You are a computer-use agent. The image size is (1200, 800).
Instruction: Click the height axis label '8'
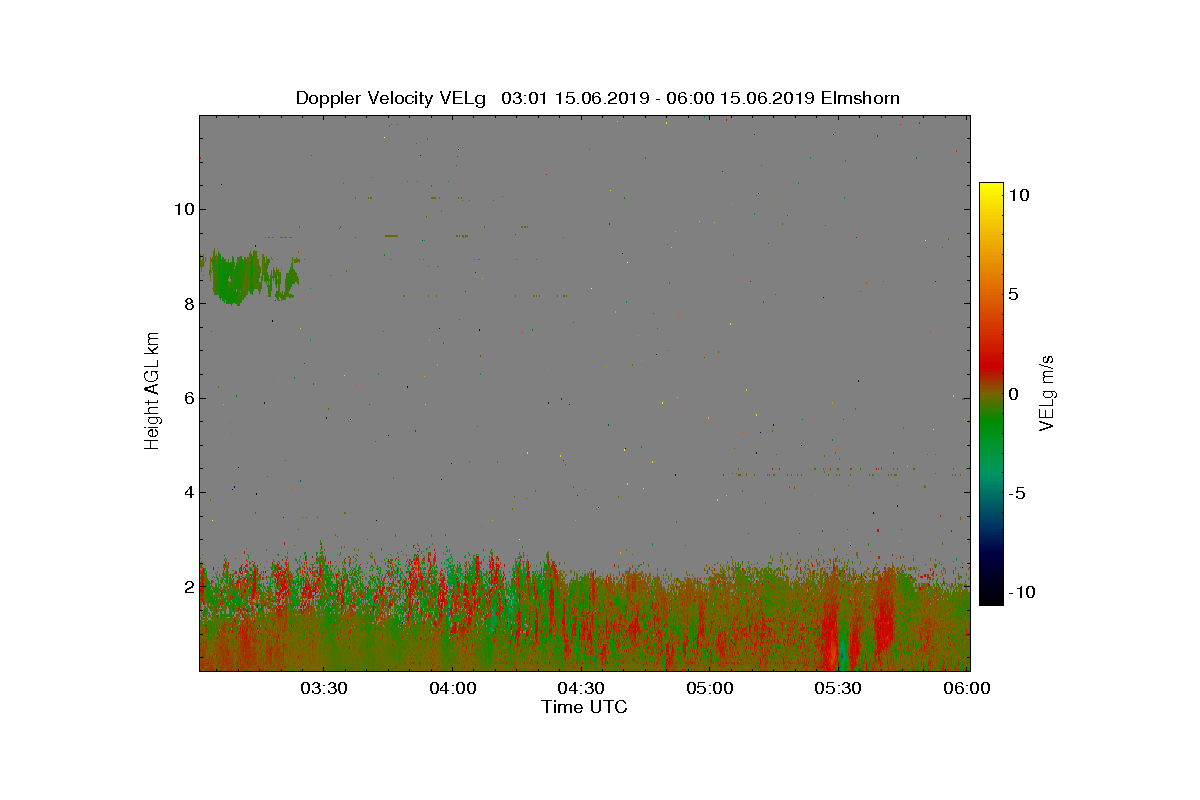coord(188,304)
